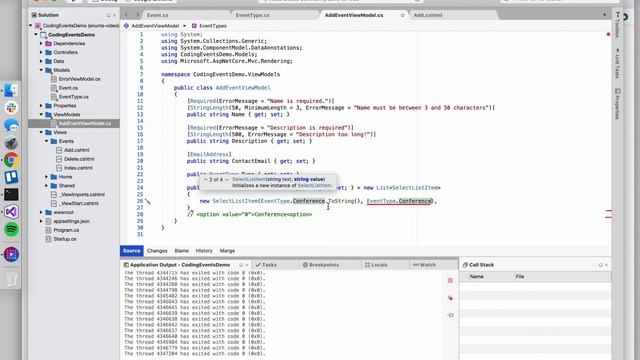Viewport: 640px width, 360px height.
Task: Open Finder from the Dock
Action: click(x=11, y=90)
